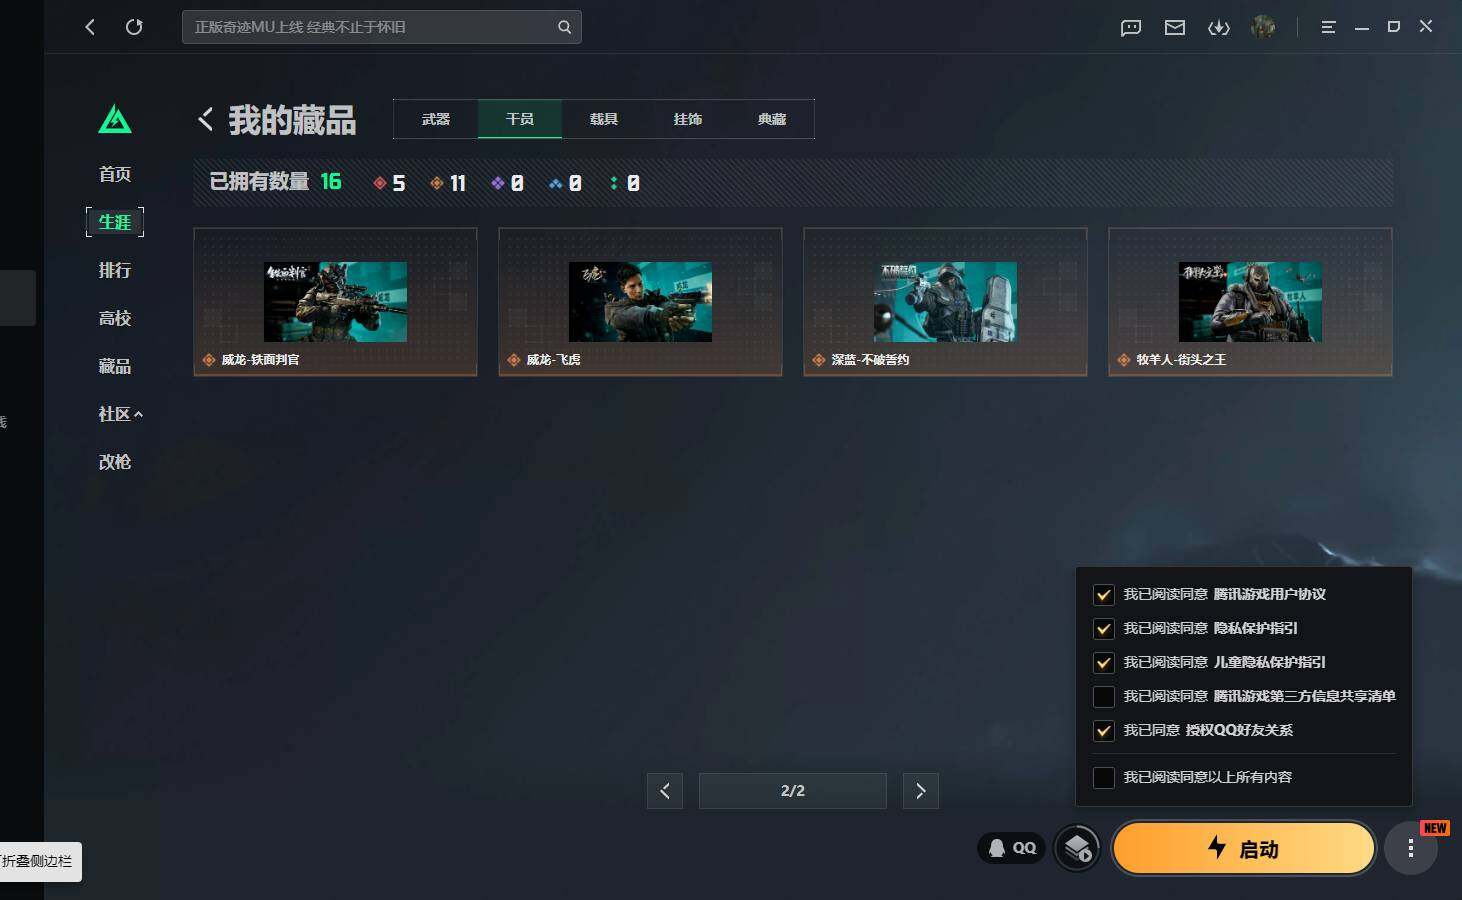Open the three-dot more options menu
This screenshot has height=900, width=1462.
[1411, 849]
